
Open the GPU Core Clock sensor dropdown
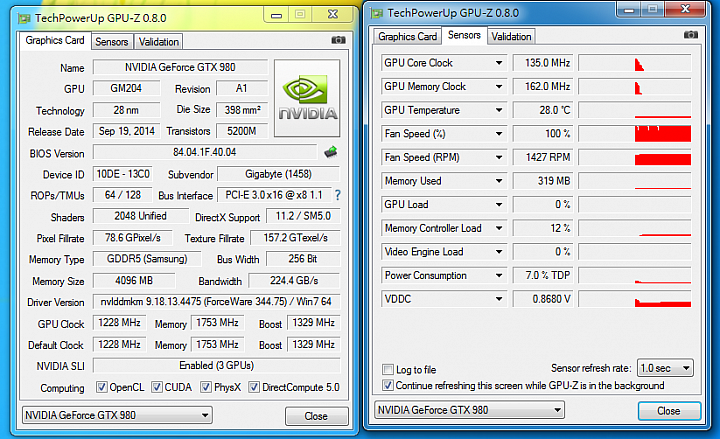click(x=499, y=63)
